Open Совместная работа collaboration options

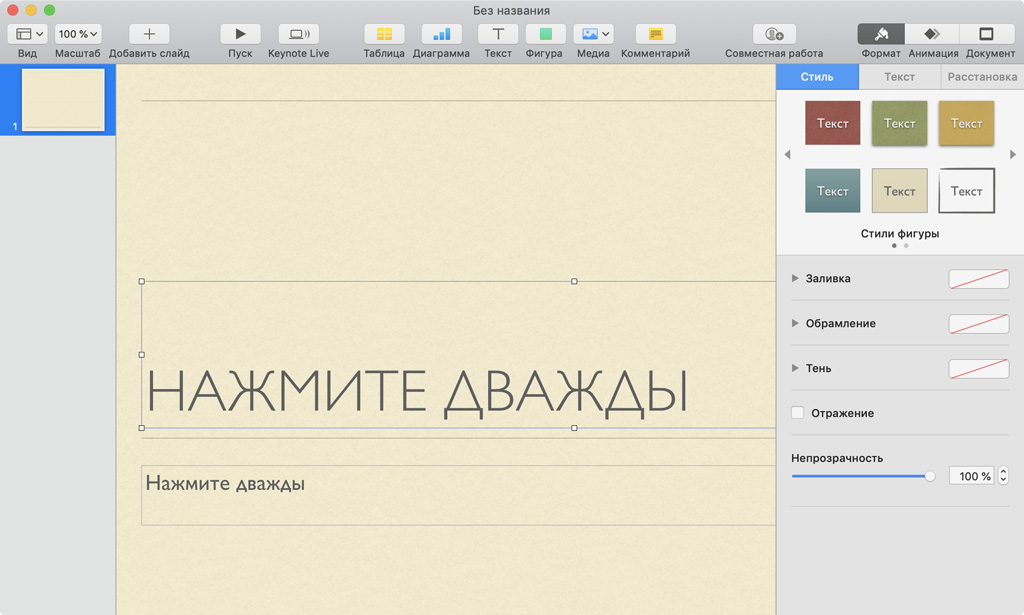774,34
